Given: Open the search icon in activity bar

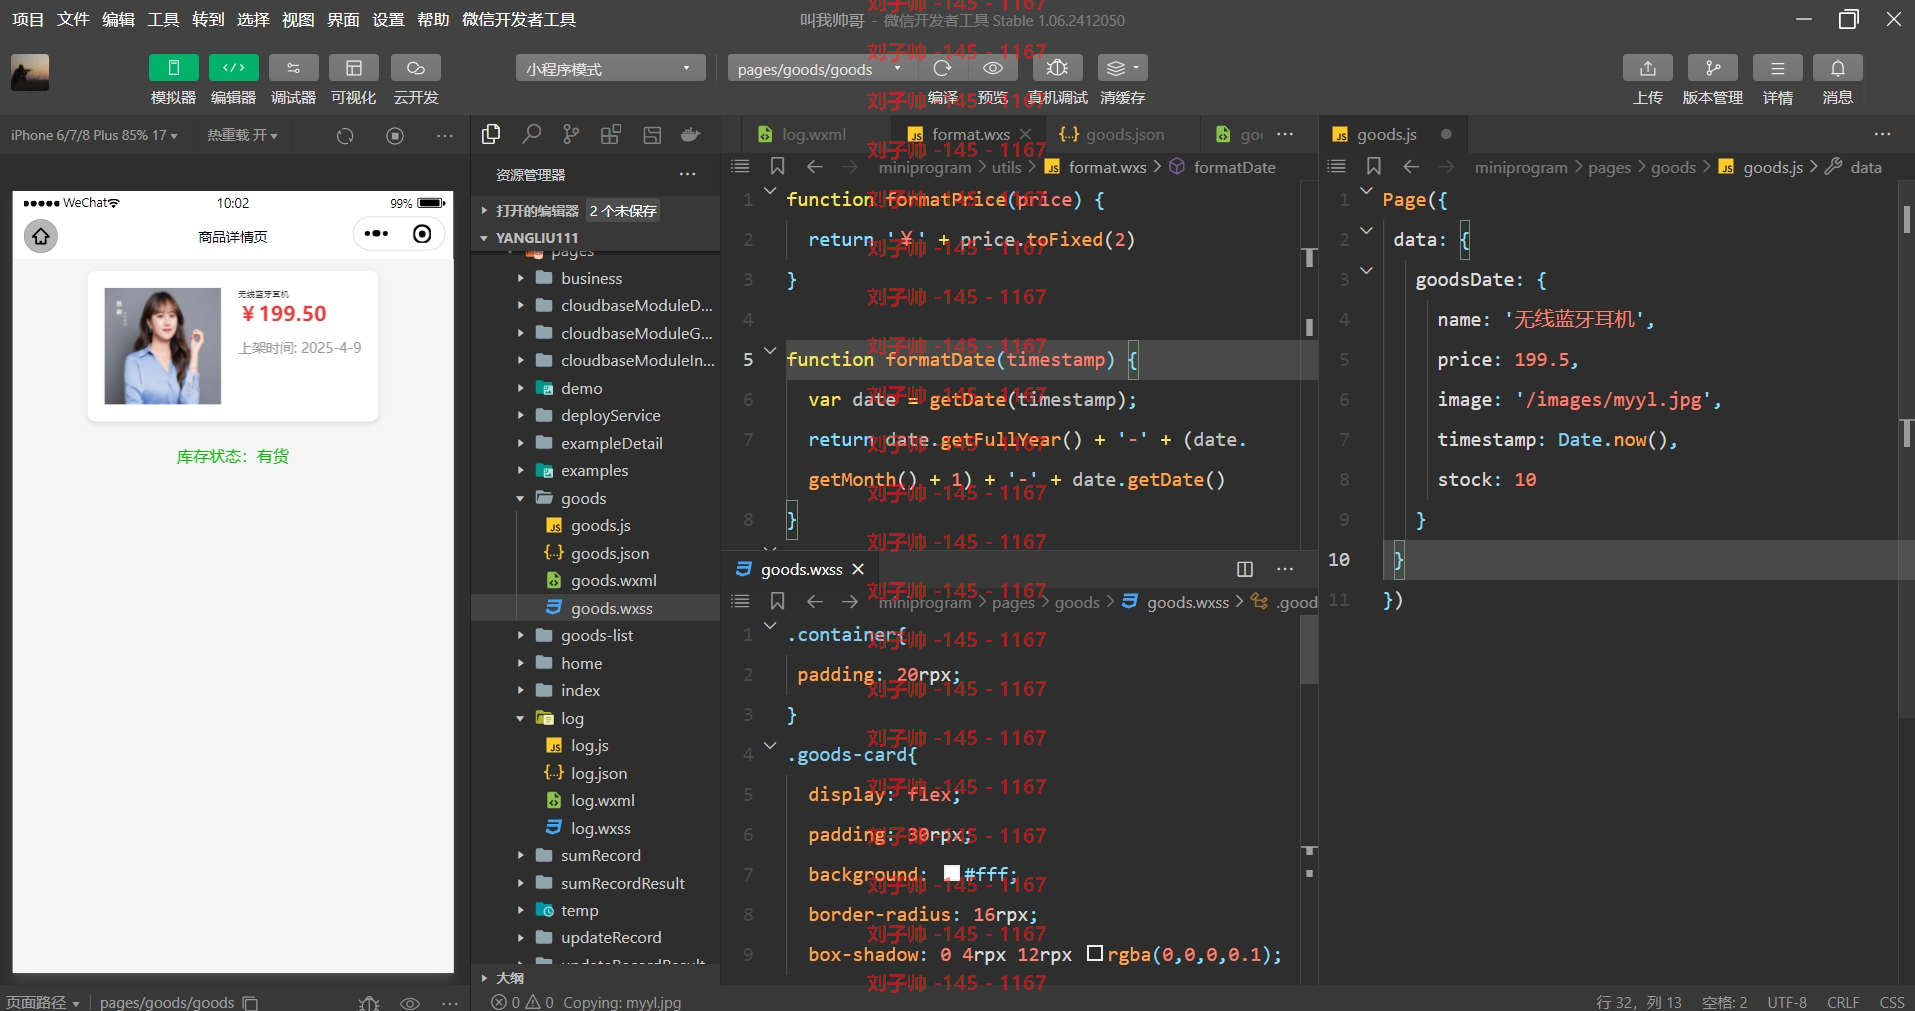Looking at the screenshot, I should (x=531, y=134).
